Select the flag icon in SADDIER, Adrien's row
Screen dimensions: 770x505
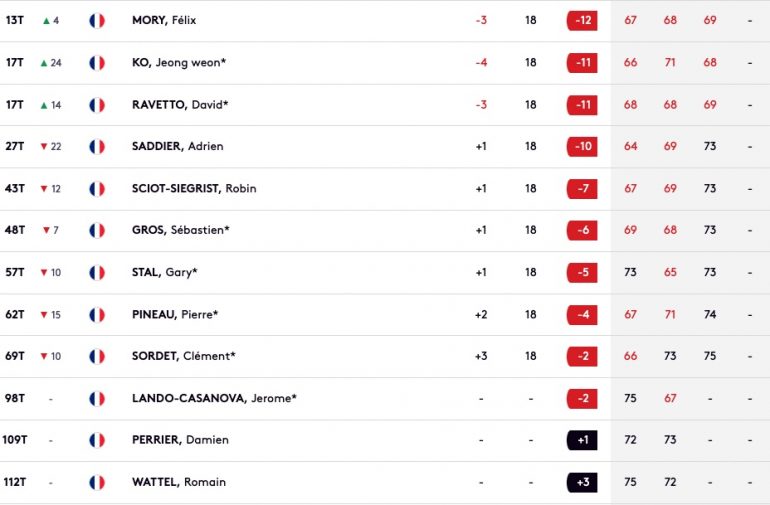(x=97, y=146)
